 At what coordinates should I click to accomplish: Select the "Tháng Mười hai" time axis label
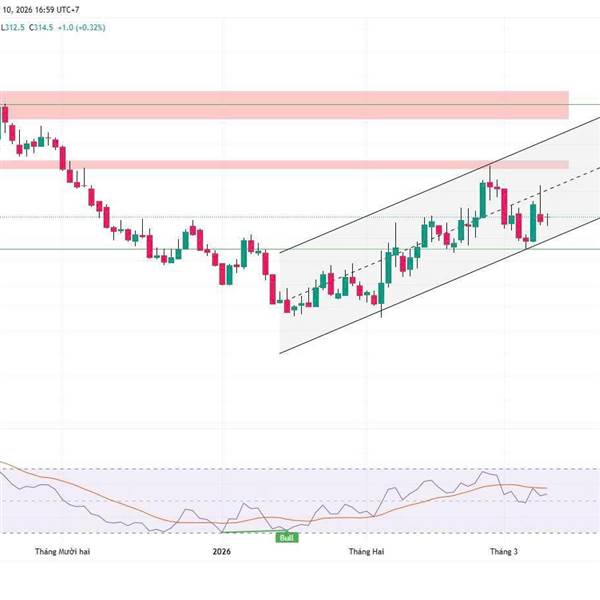pos(63,551)
